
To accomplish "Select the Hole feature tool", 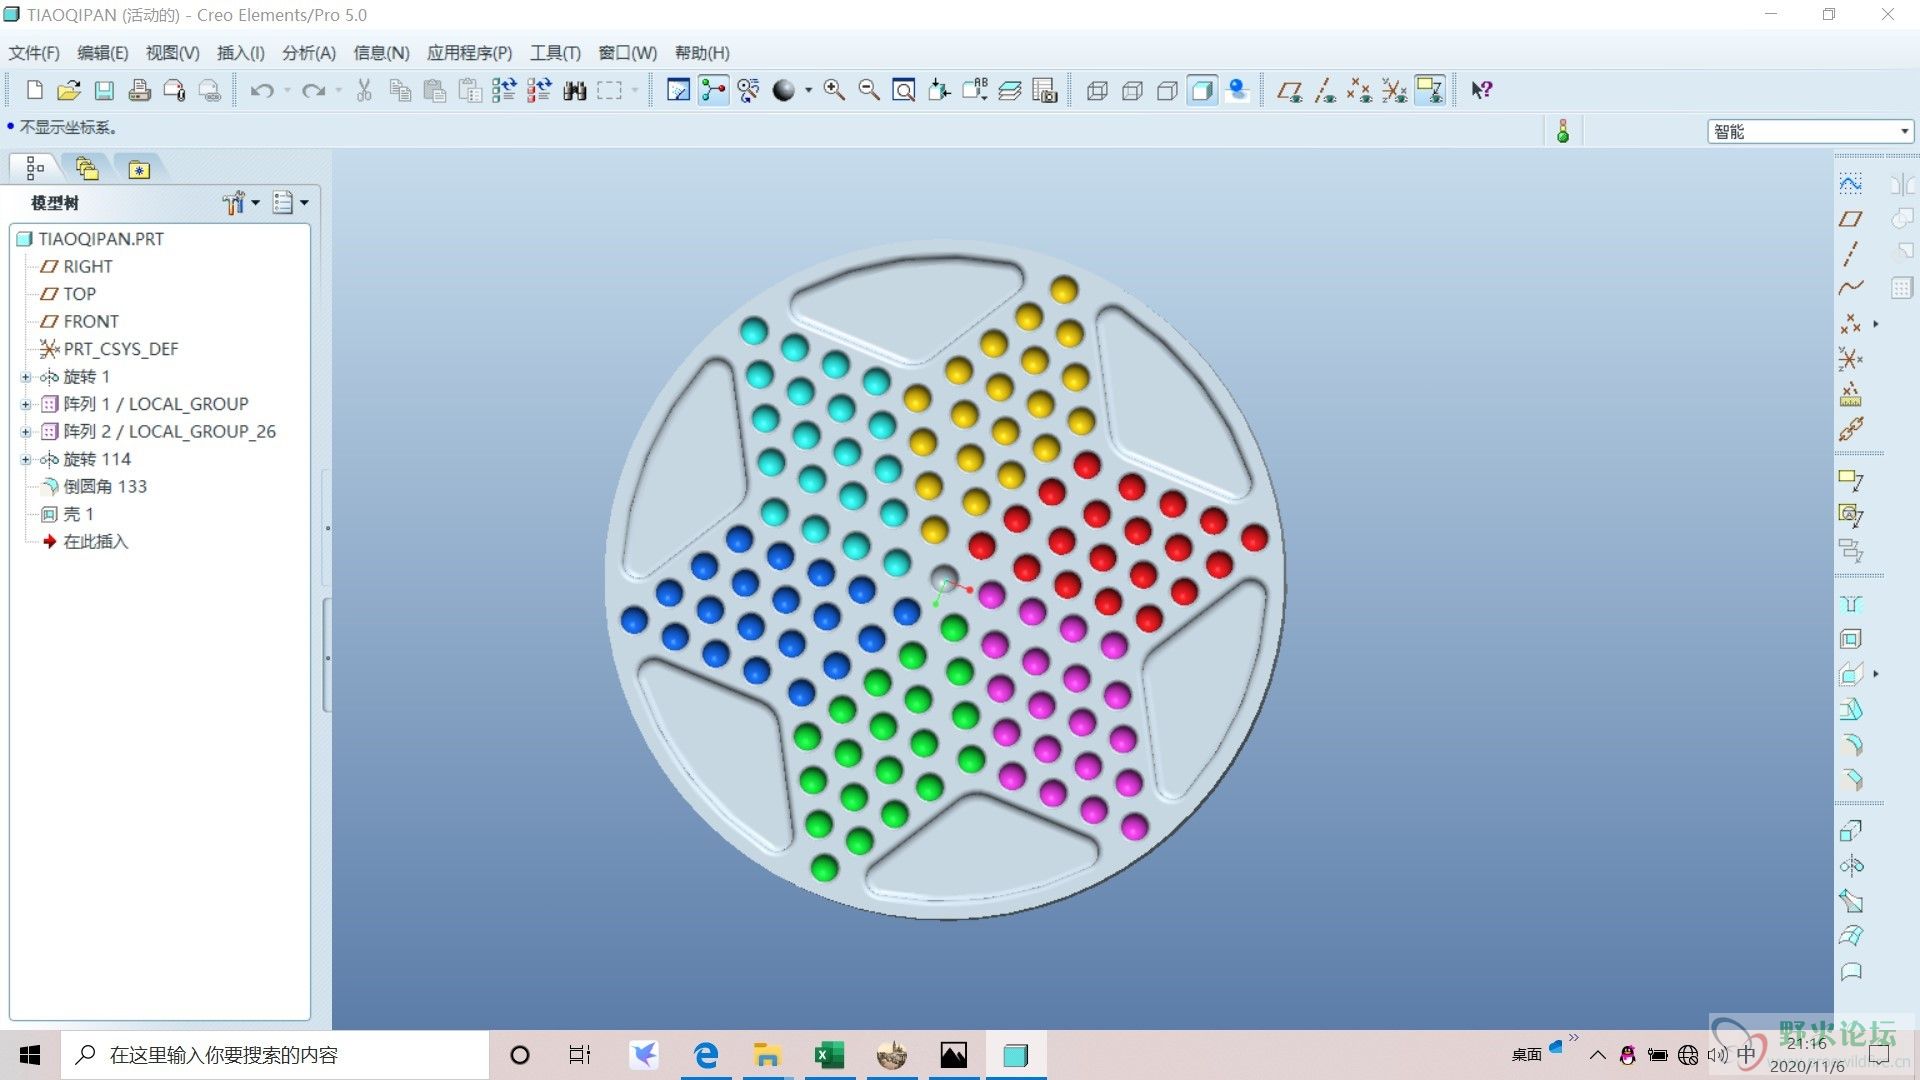I will [x=1851, y=604].
